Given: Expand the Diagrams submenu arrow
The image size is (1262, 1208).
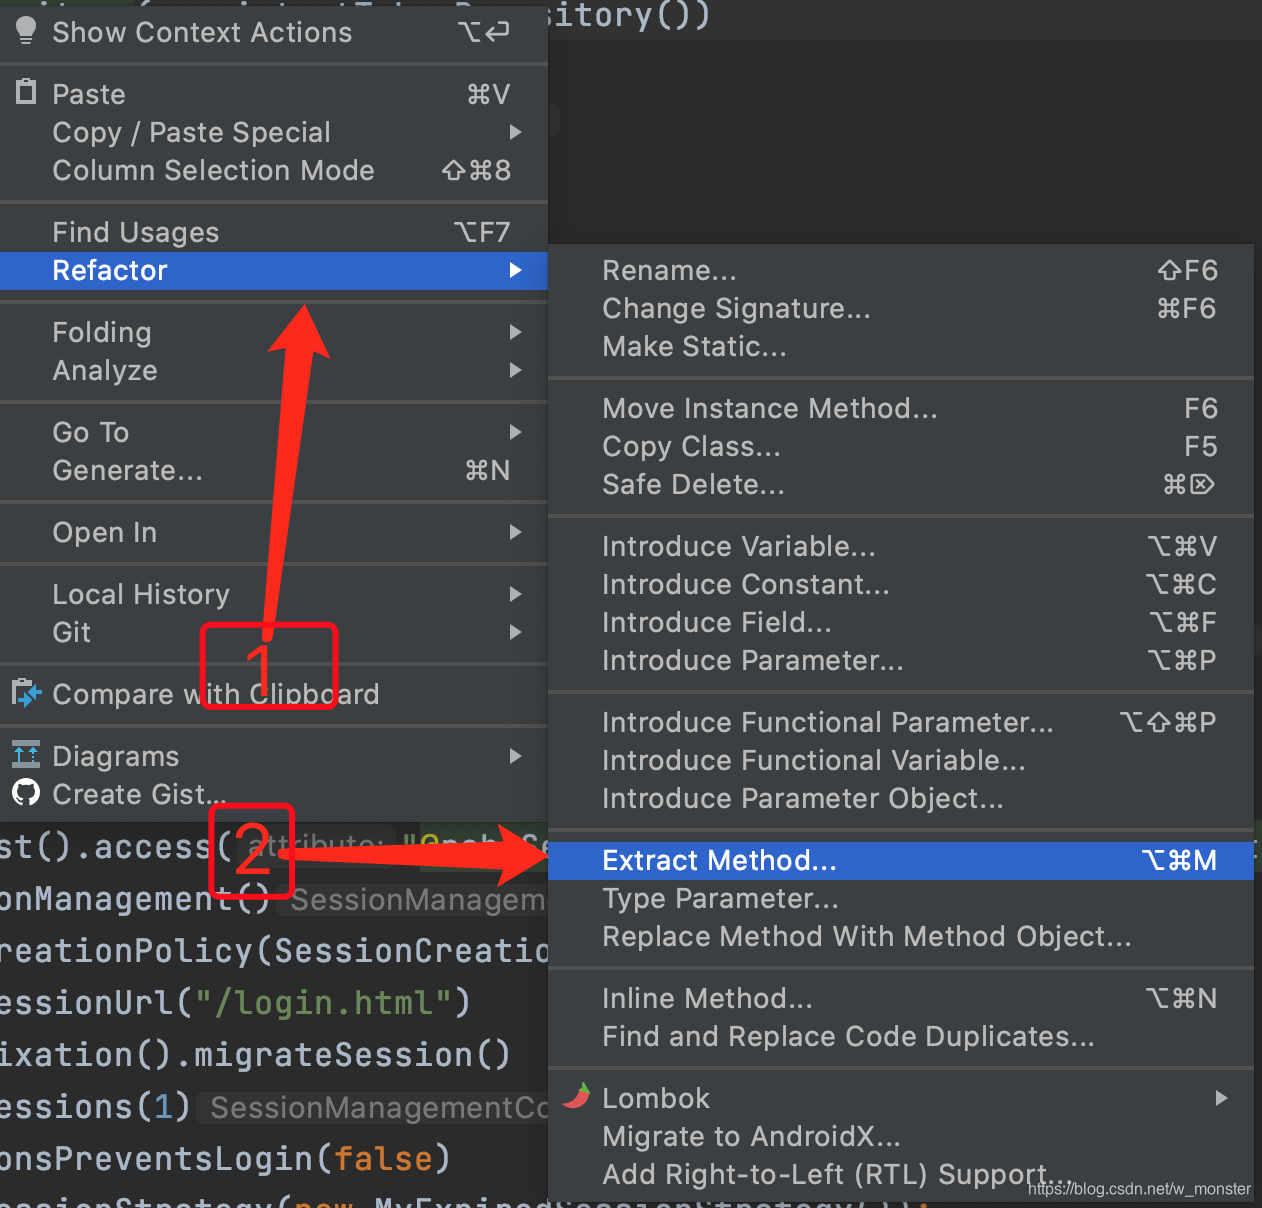Looking at the screenshot, I should 515,756.
